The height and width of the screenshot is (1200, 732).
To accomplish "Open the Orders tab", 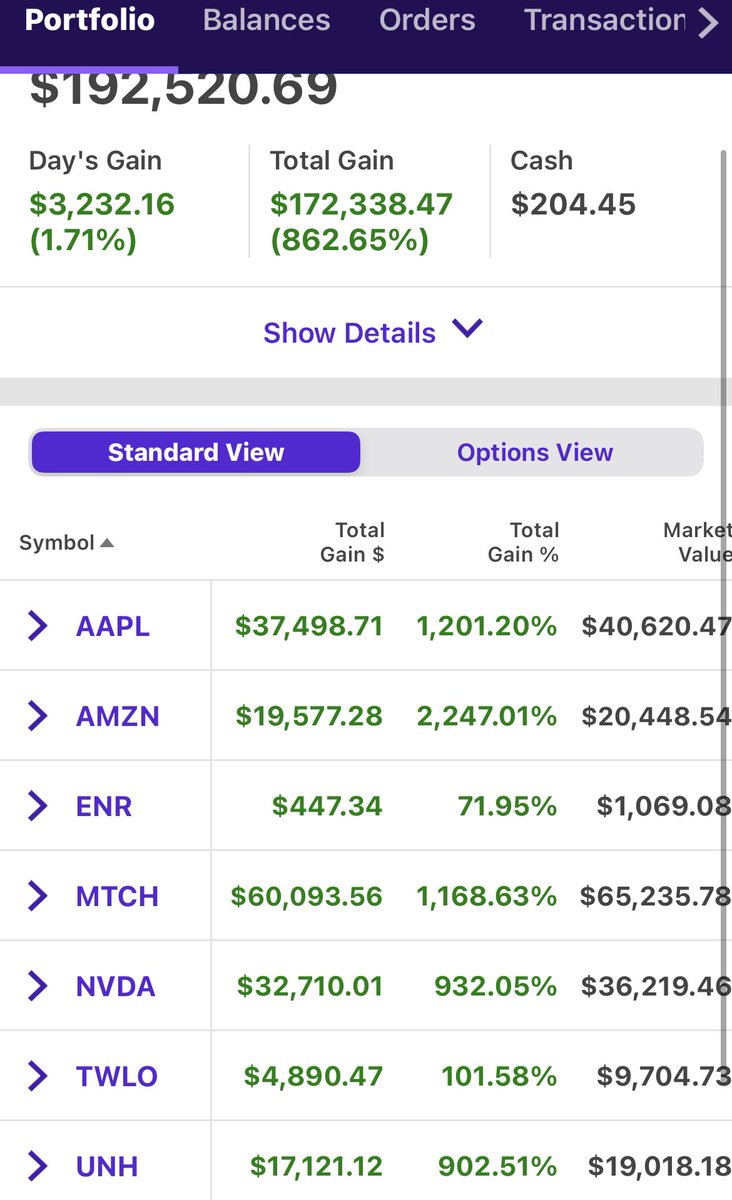I will point(427,20).
